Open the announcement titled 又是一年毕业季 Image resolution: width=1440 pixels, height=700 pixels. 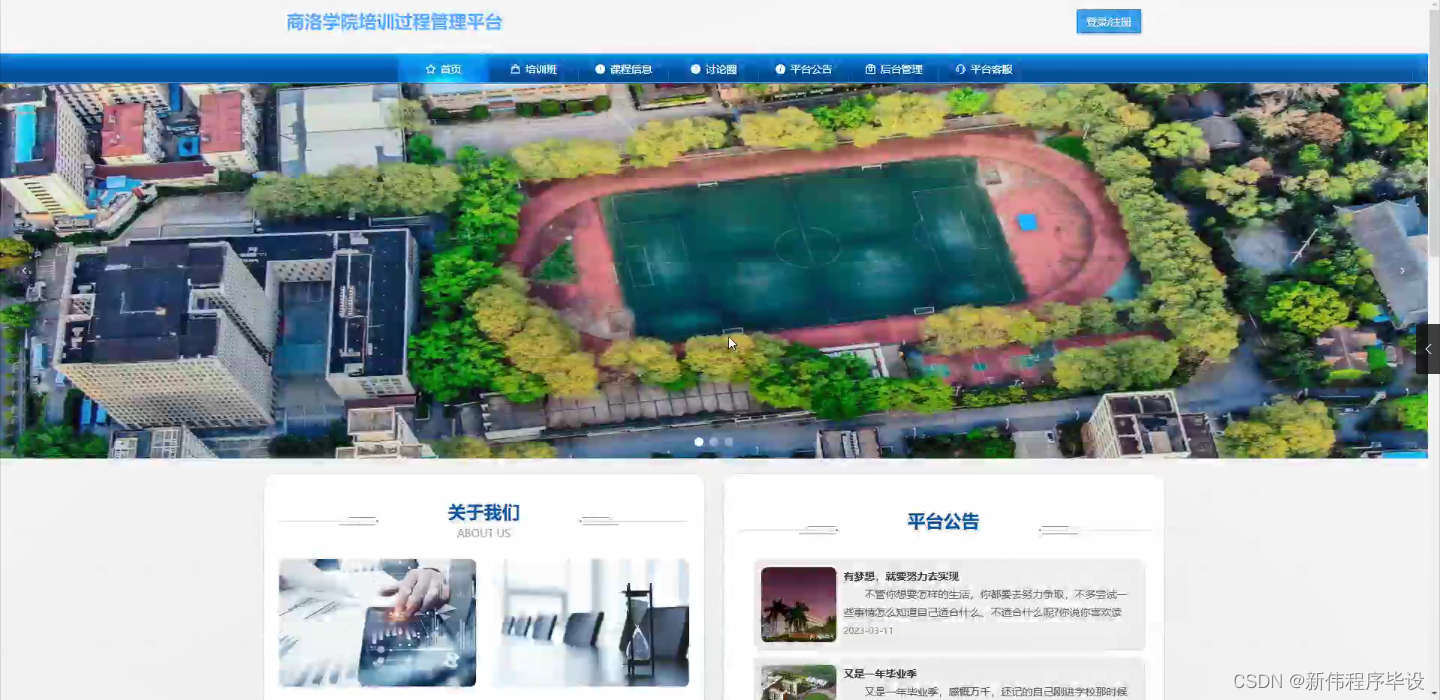[x=880, y=674]
